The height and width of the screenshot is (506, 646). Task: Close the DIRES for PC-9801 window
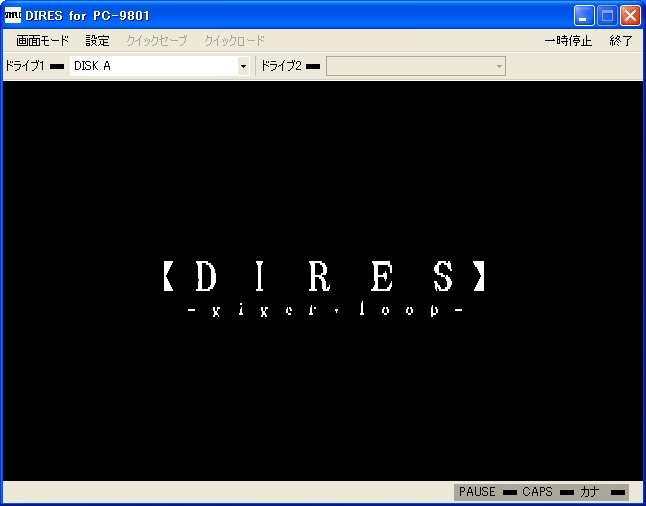(x=630, y=16)
